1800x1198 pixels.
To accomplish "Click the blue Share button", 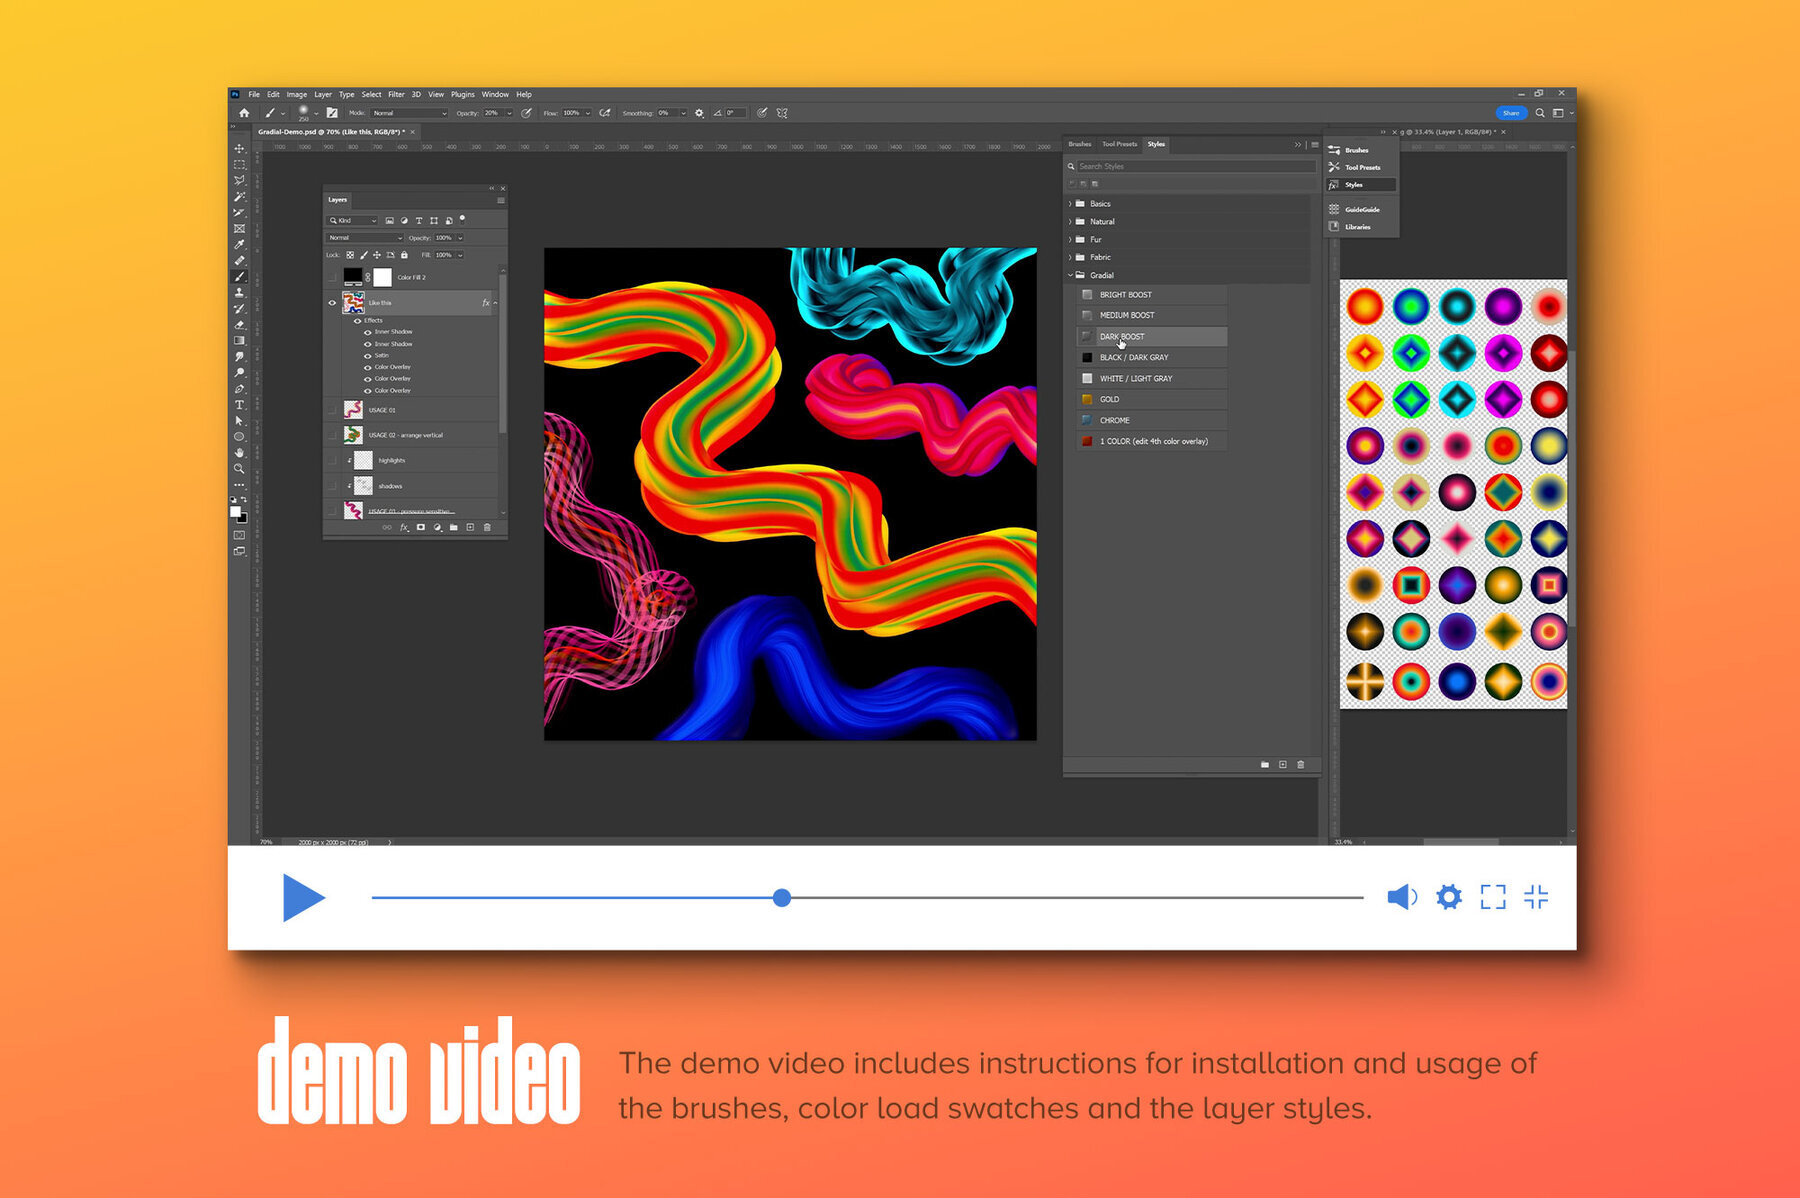I will tap(1510, 113).
